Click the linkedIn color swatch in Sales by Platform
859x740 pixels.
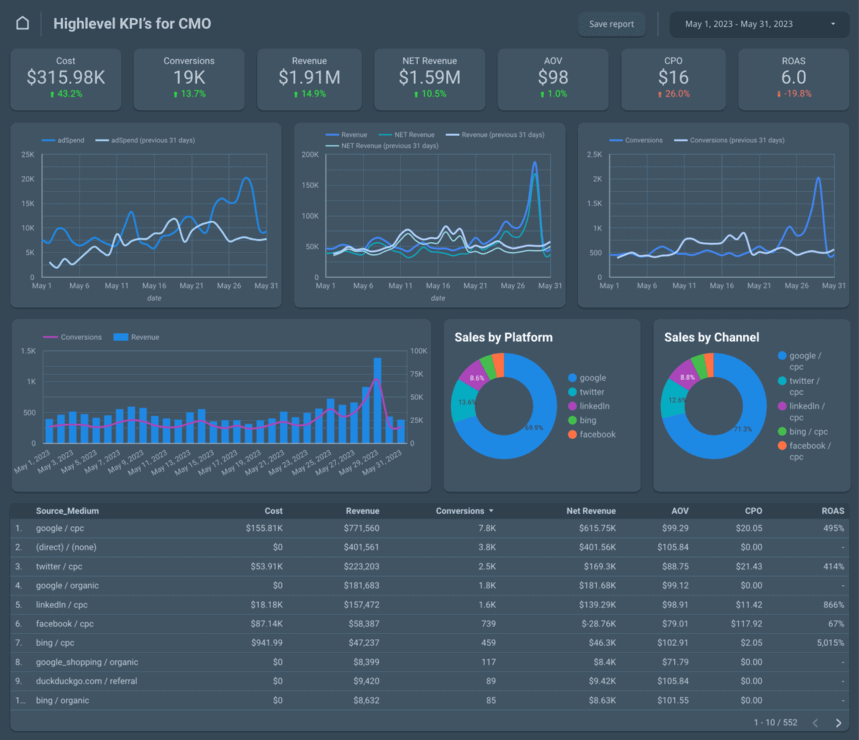click(572, 406)
